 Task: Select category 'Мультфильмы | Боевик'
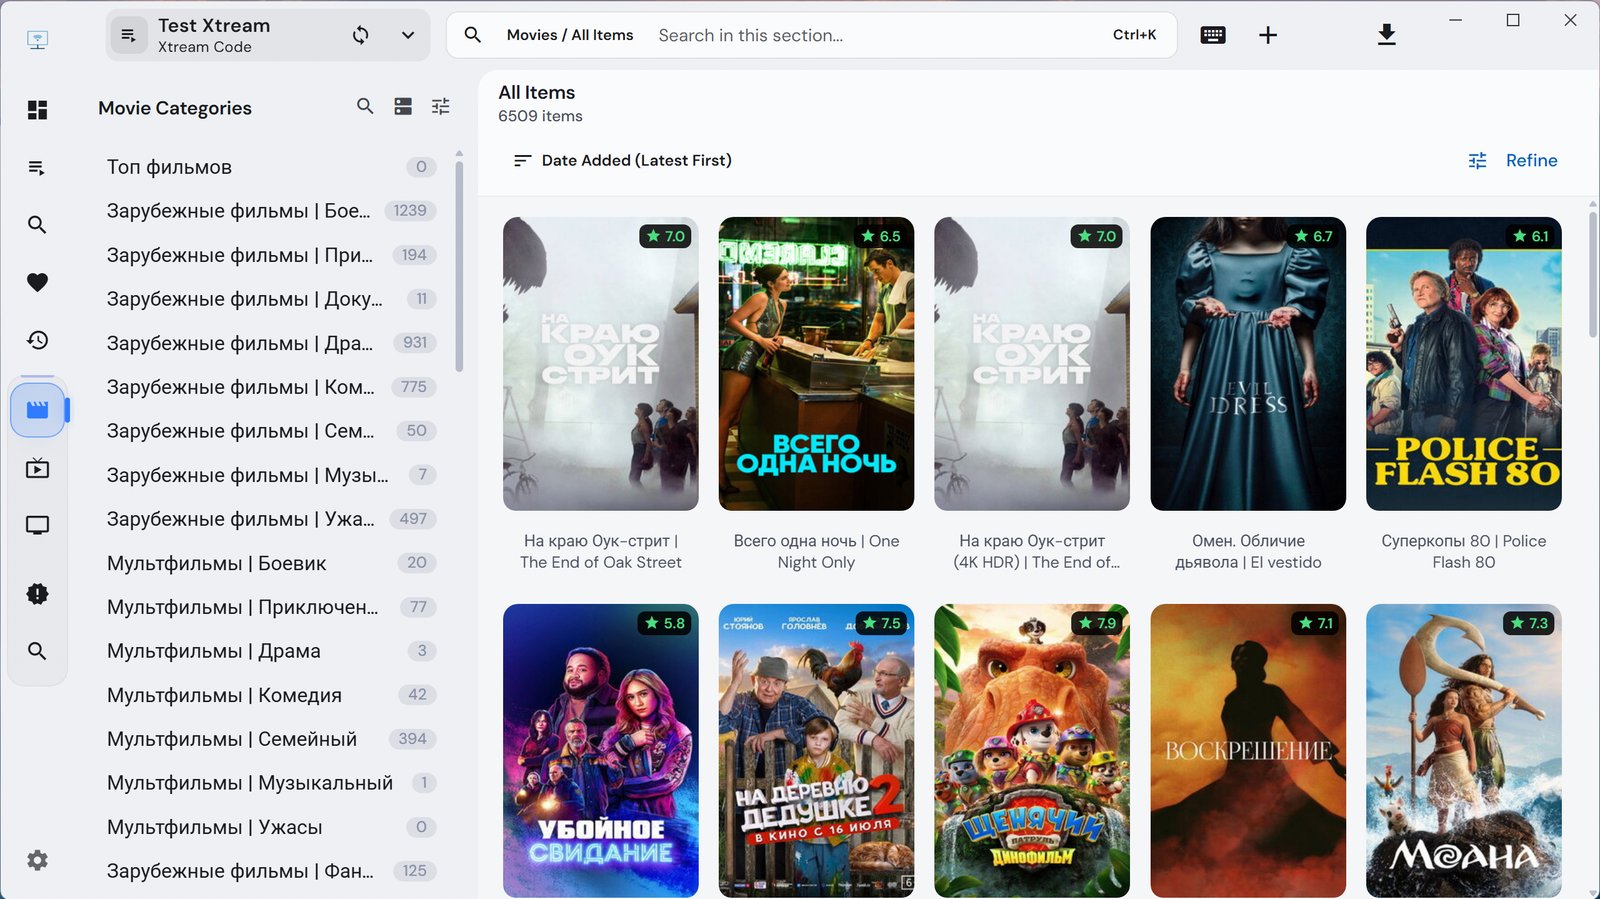[x=270, y=563]
